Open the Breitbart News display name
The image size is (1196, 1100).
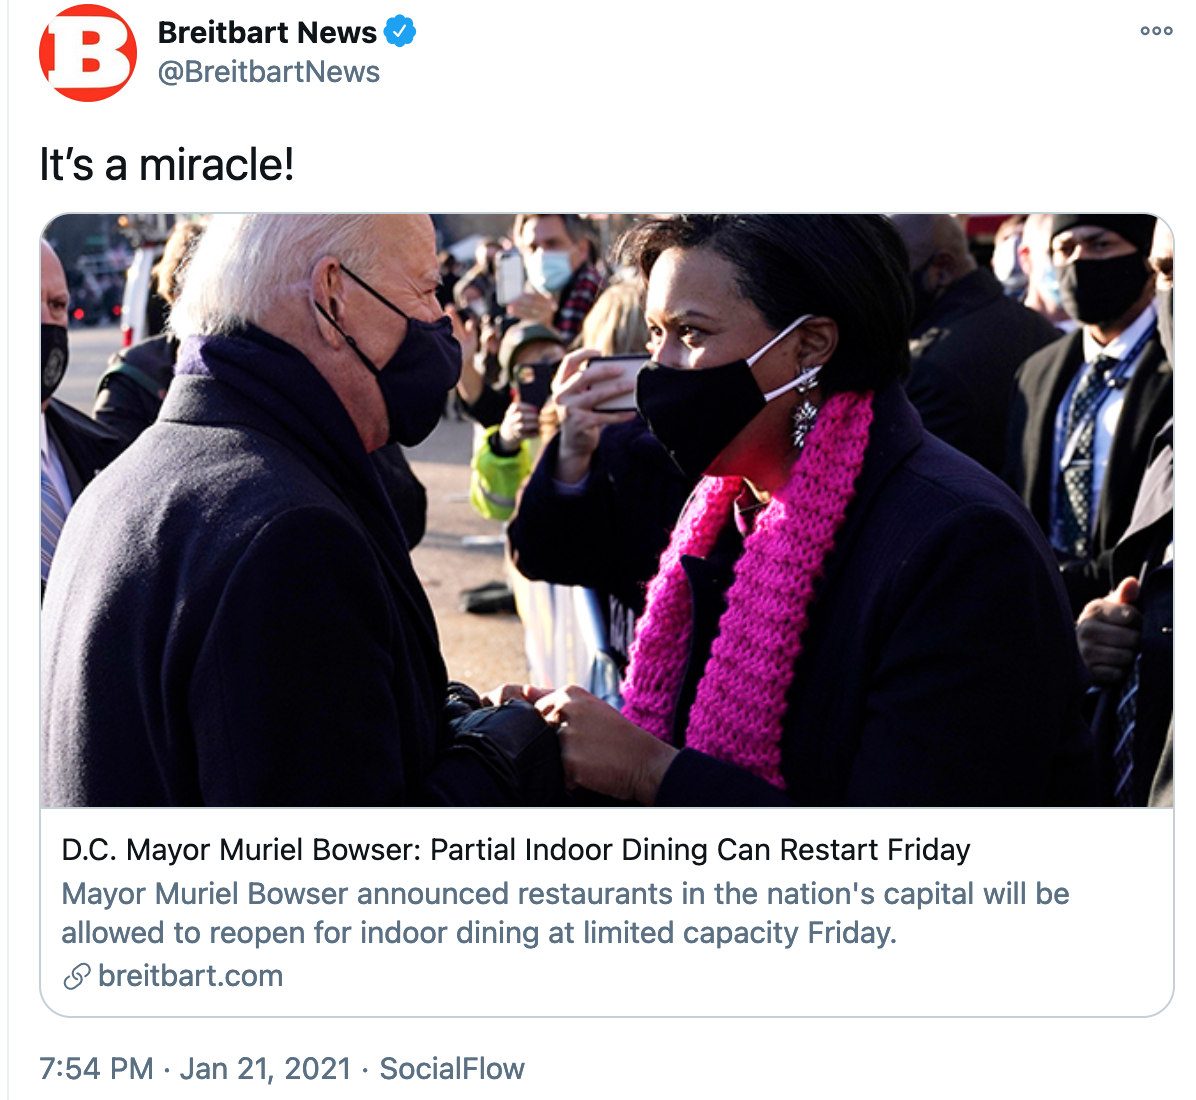[267, 33]
